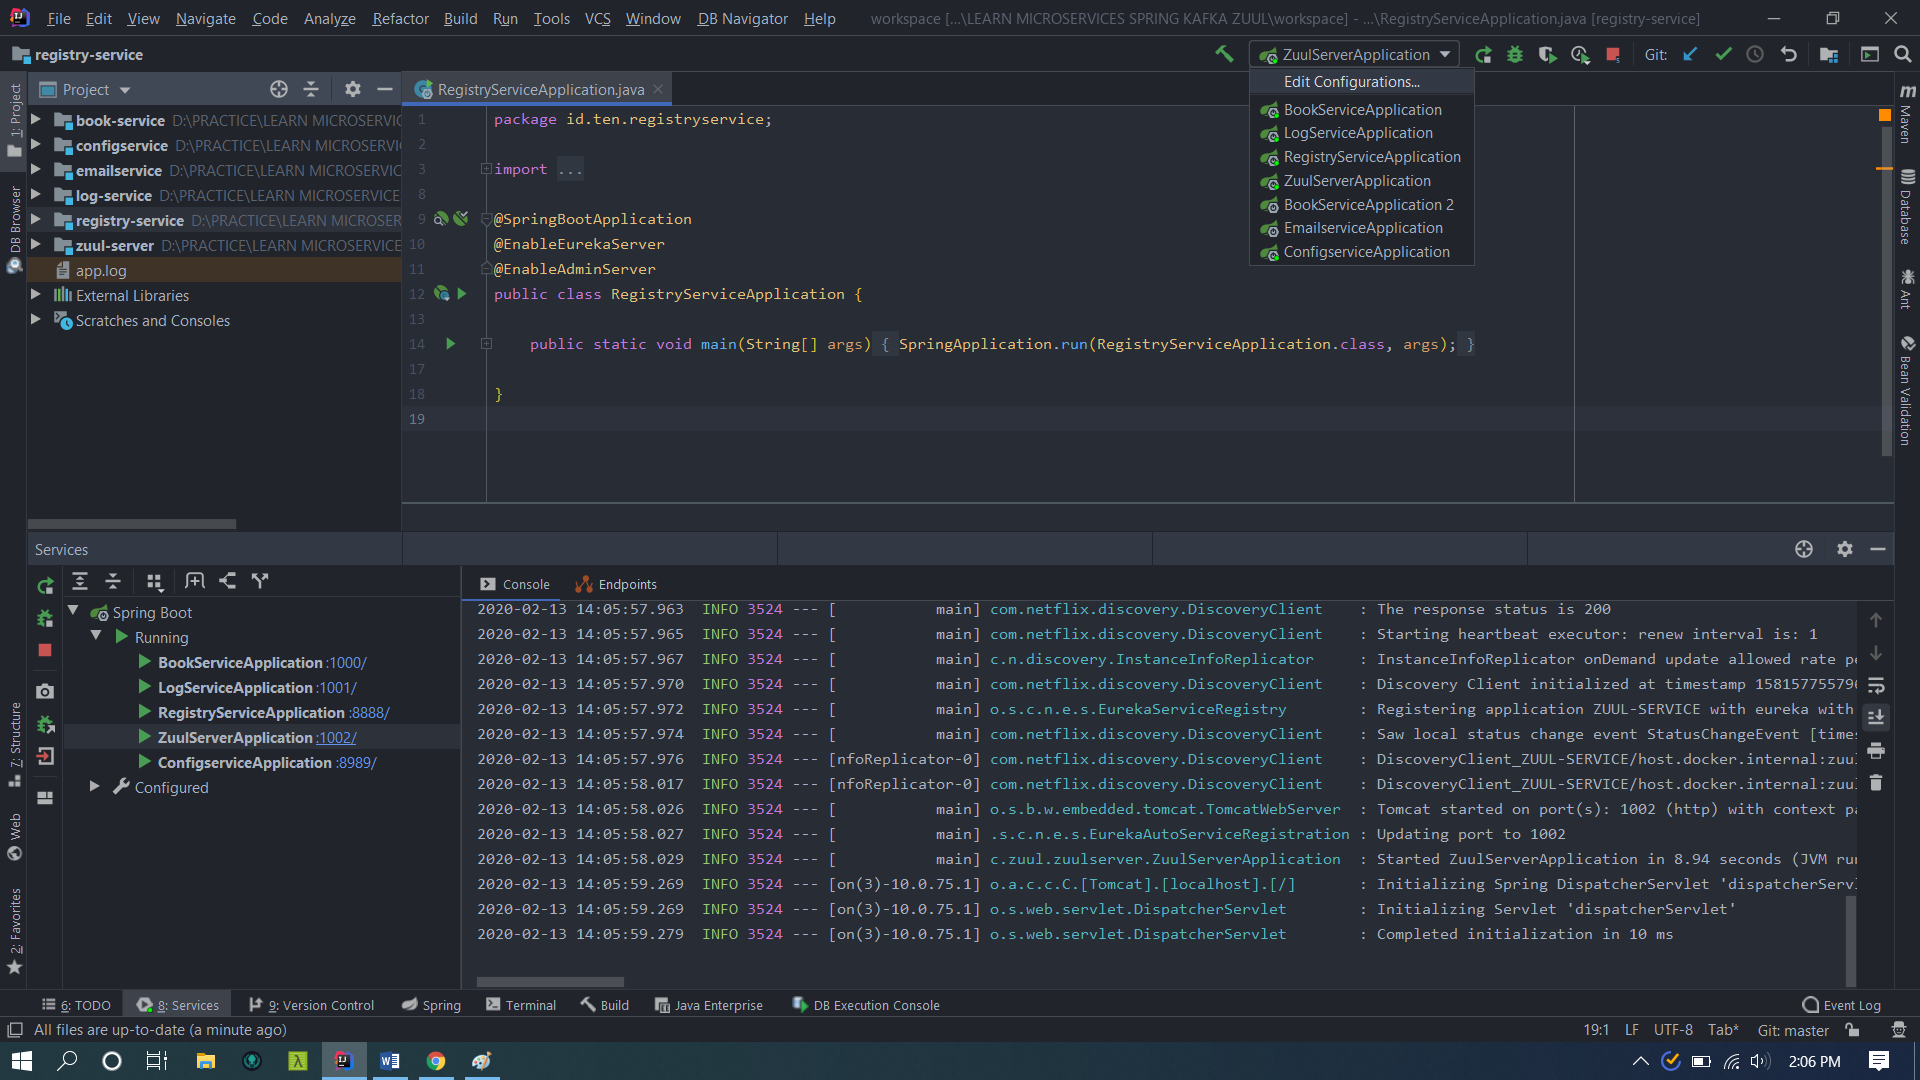Viewport: 1920px width, 1080px height.
Task: Expand the Configured node in Services
Action: tap(96, 787)
